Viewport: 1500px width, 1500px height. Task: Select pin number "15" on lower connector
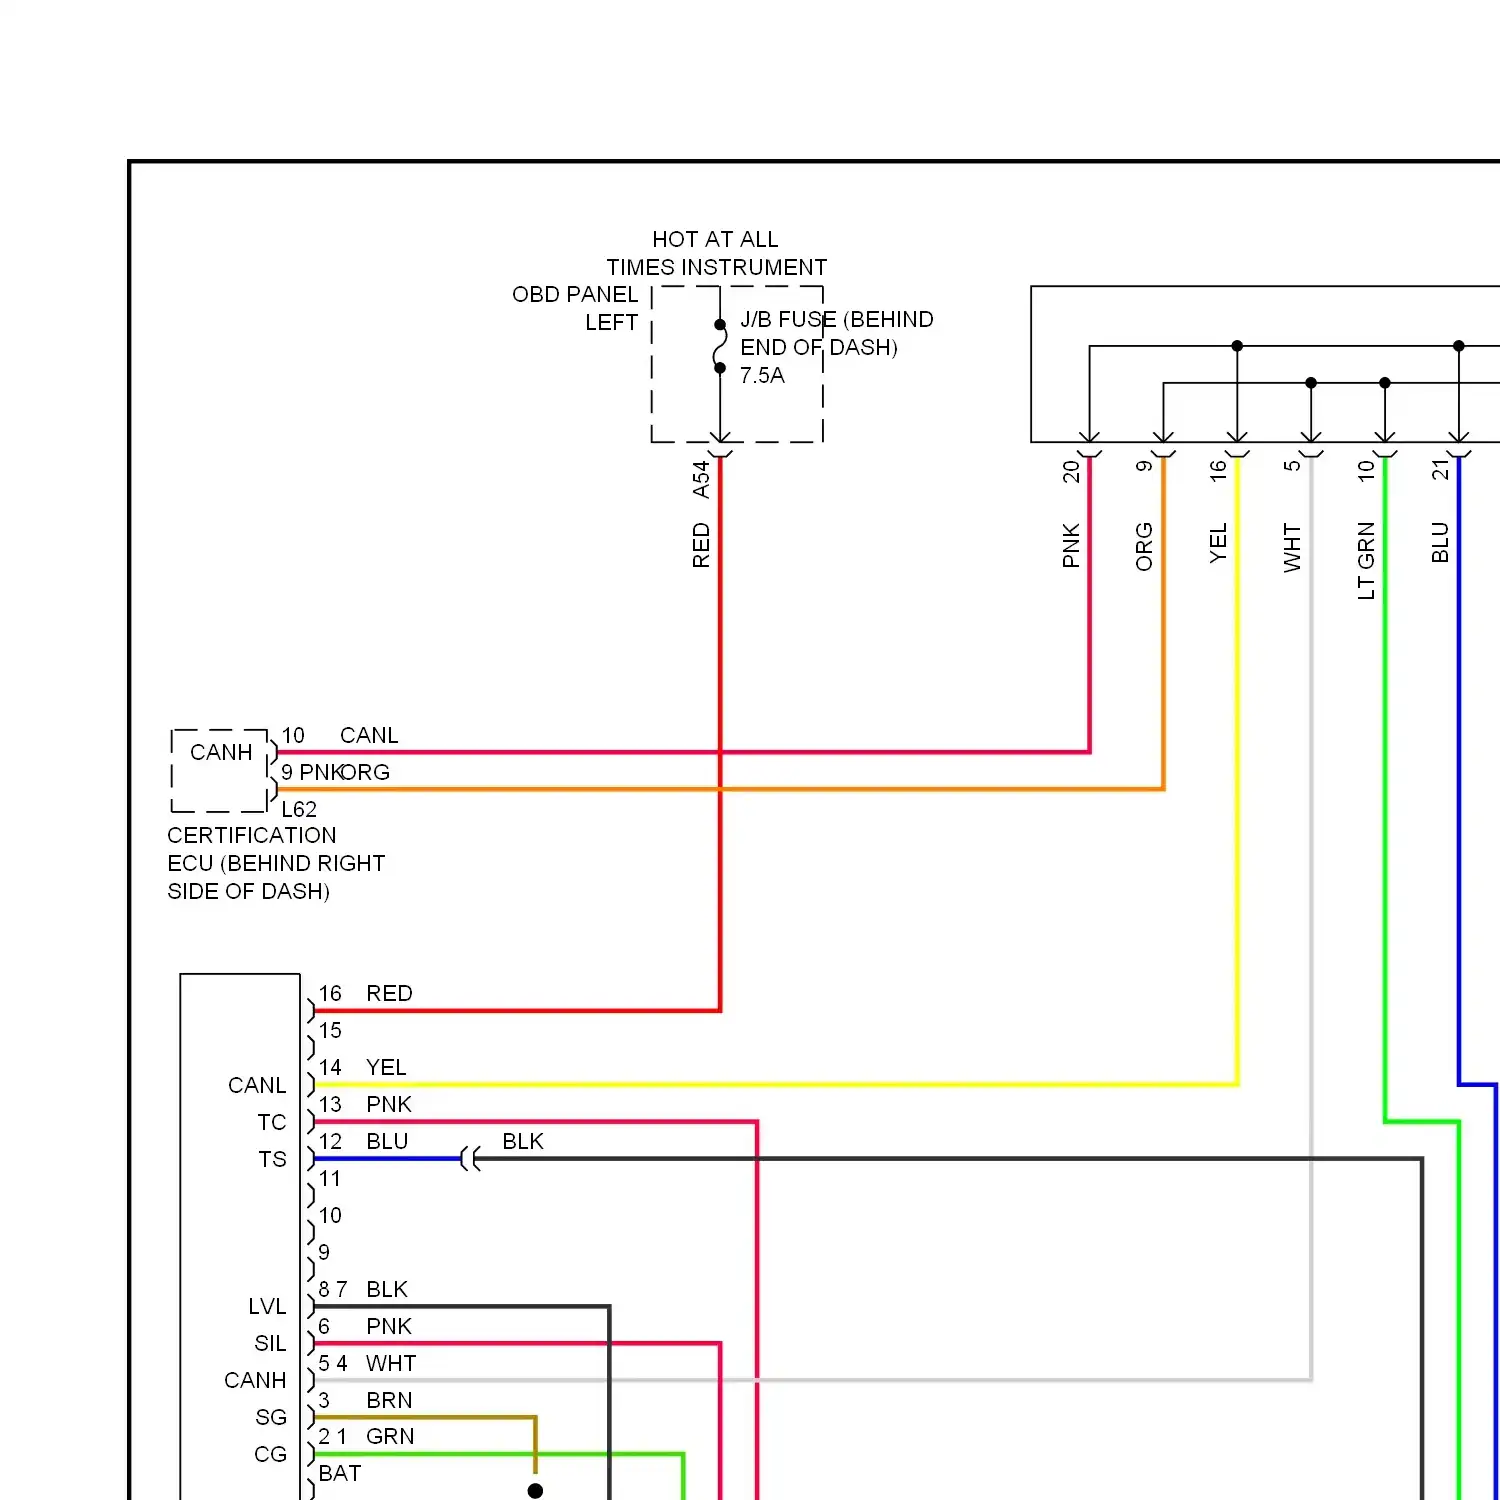(330, 1030)
